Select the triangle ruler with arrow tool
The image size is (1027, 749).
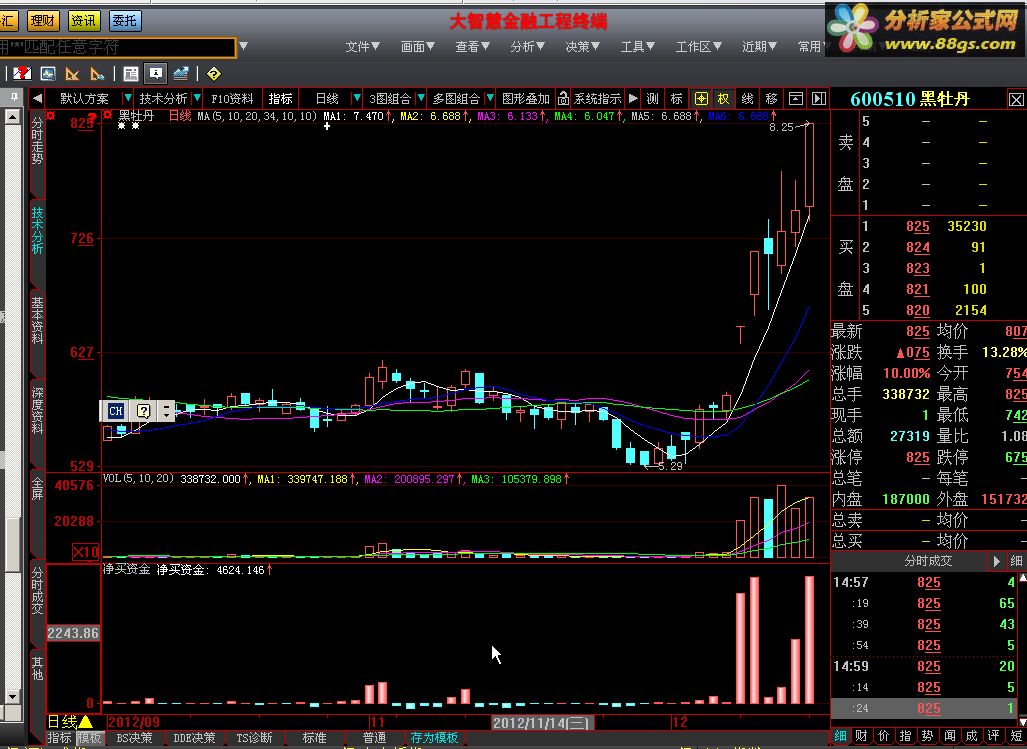97,73
